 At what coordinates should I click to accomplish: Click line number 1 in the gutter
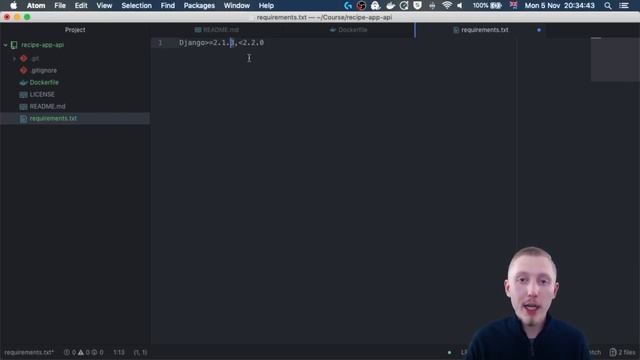pos(160,42)
